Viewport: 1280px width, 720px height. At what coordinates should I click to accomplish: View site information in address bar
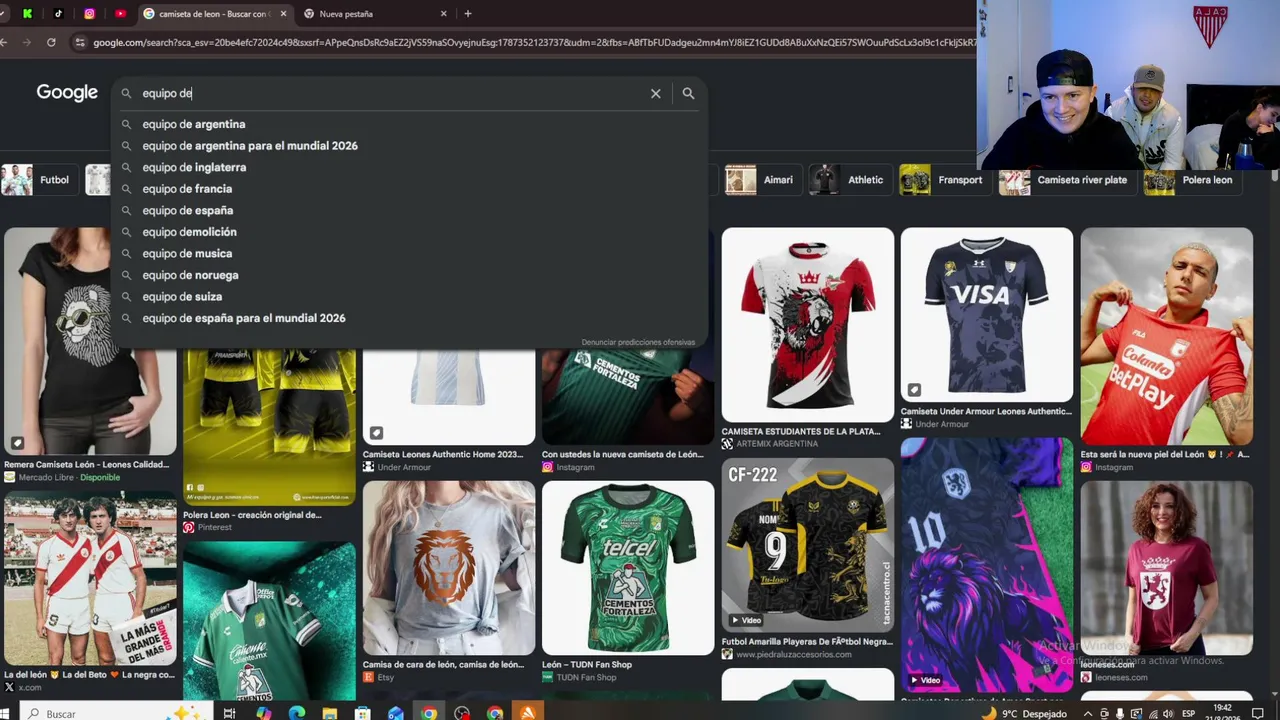click(80, 42)
